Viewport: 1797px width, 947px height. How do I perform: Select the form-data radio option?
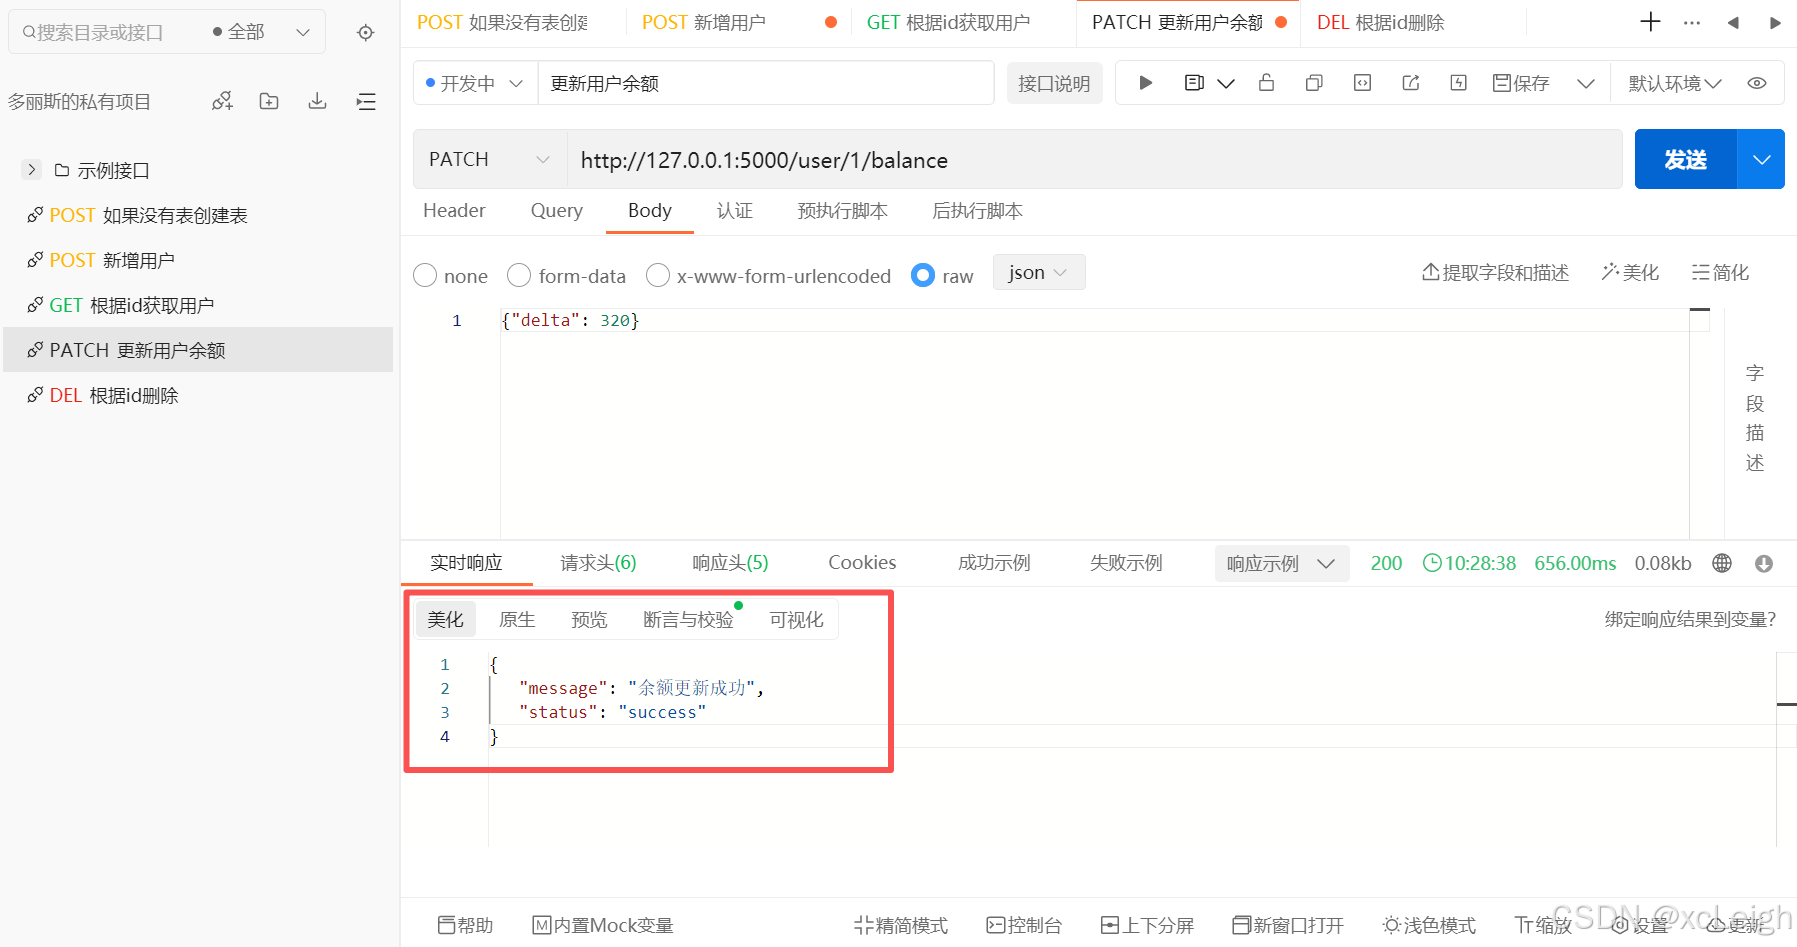(x=519, y=276)
